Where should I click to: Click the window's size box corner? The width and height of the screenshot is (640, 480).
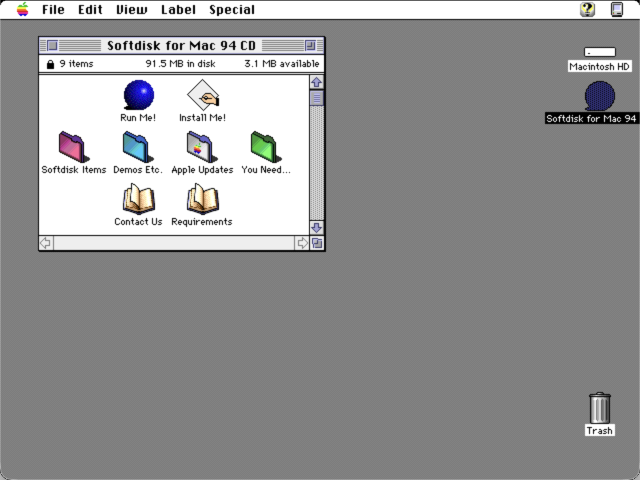317,243
